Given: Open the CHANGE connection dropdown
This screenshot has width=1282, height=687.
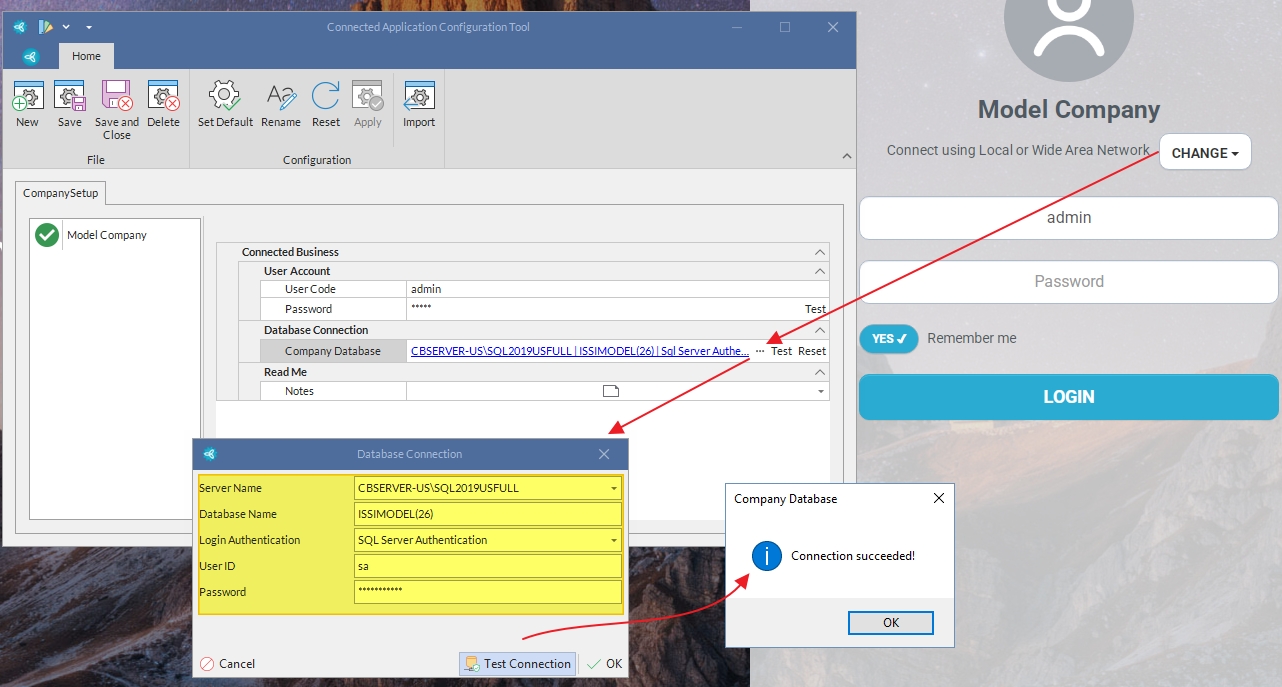Looking at the screenshot, I should pos(1205,153).
